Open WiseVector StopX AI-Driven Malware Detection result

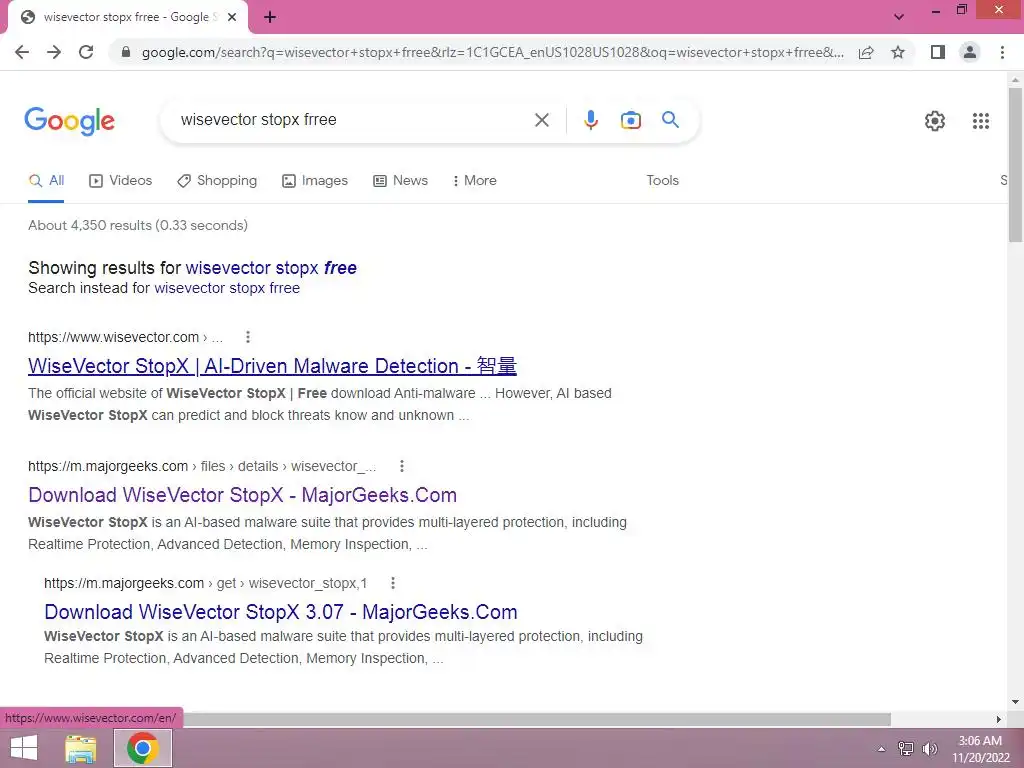pos(272,366)
